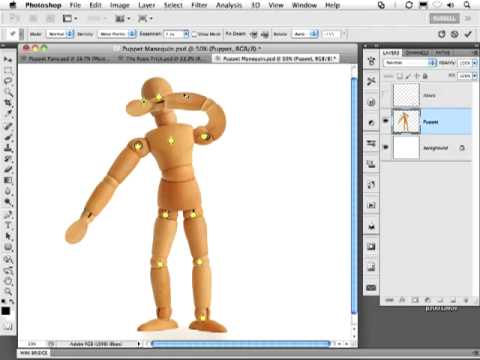
Task: Click the Delete Layer trash icon
Action: (x=466, y=300)
